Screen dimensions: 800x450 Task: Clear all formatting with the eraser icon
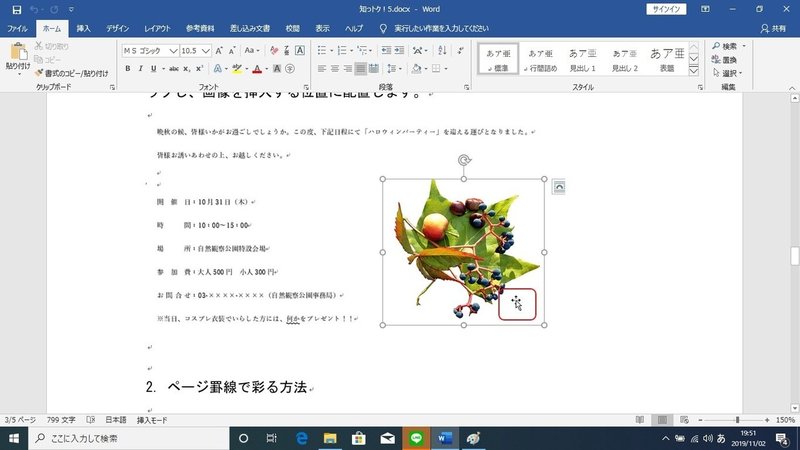click(x=274, y=51)
